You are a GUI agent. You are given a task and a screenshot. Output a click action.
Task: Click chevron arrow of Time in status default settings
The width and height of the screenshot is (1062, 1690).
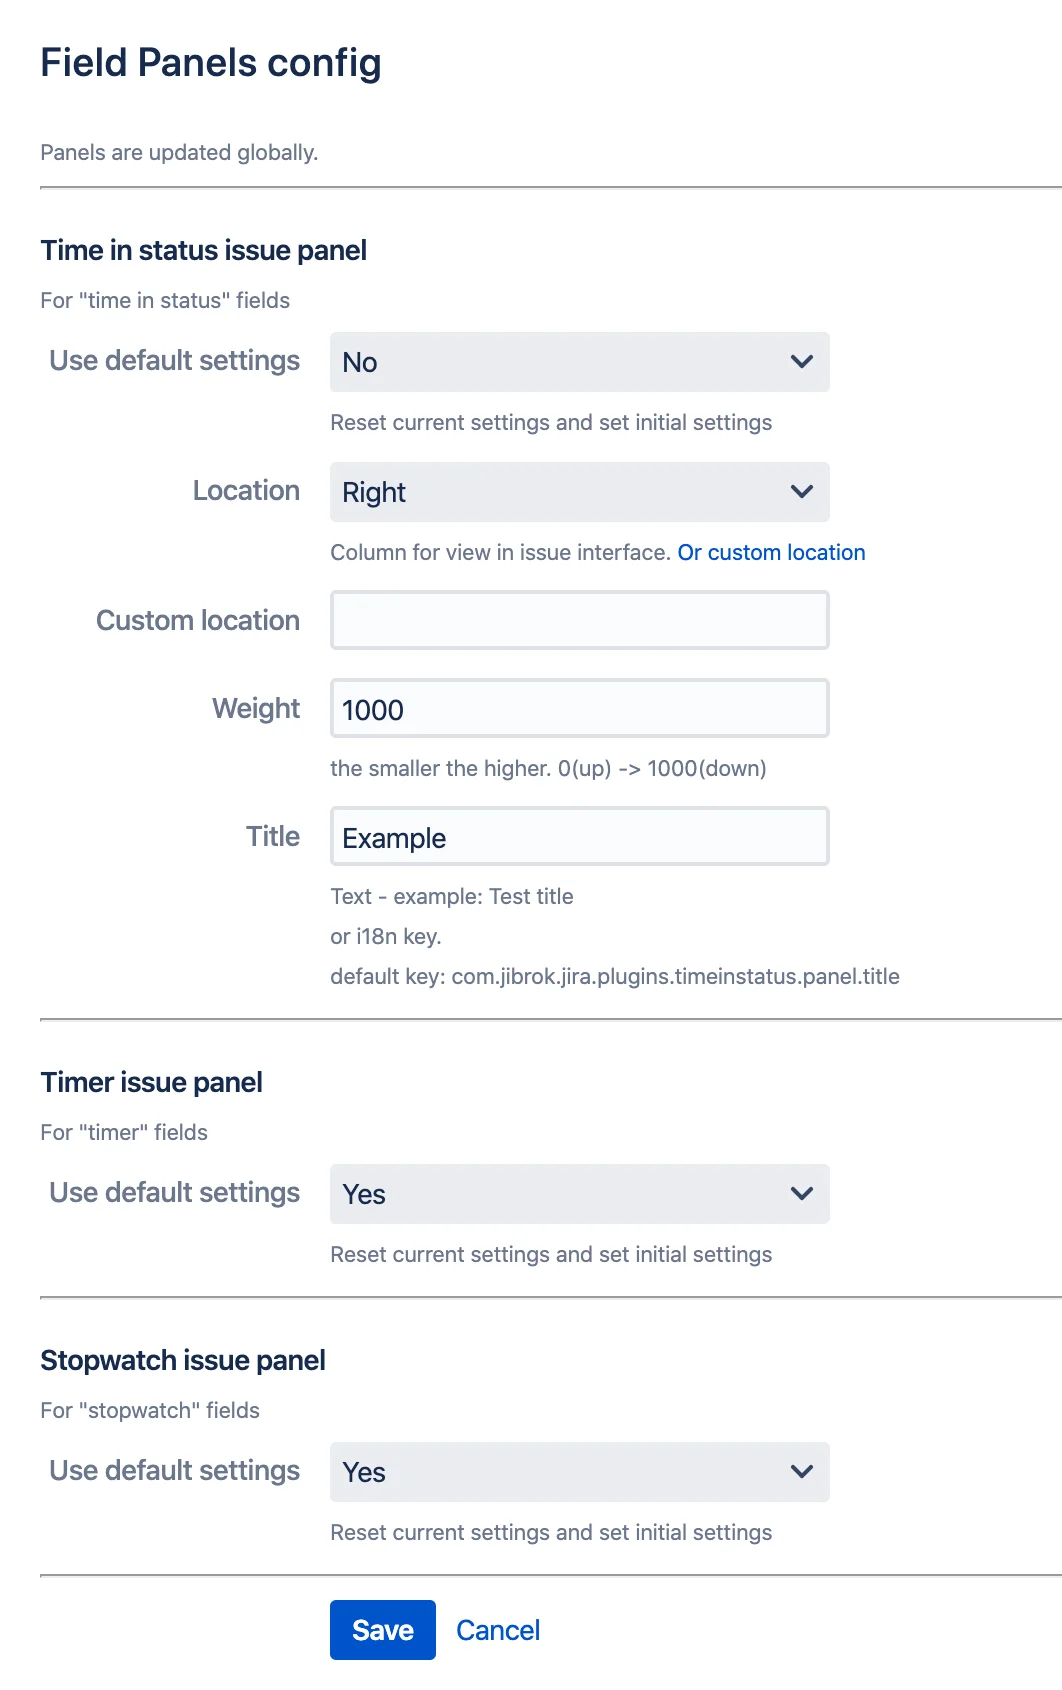pyautogui.click(x=801, y=362)
